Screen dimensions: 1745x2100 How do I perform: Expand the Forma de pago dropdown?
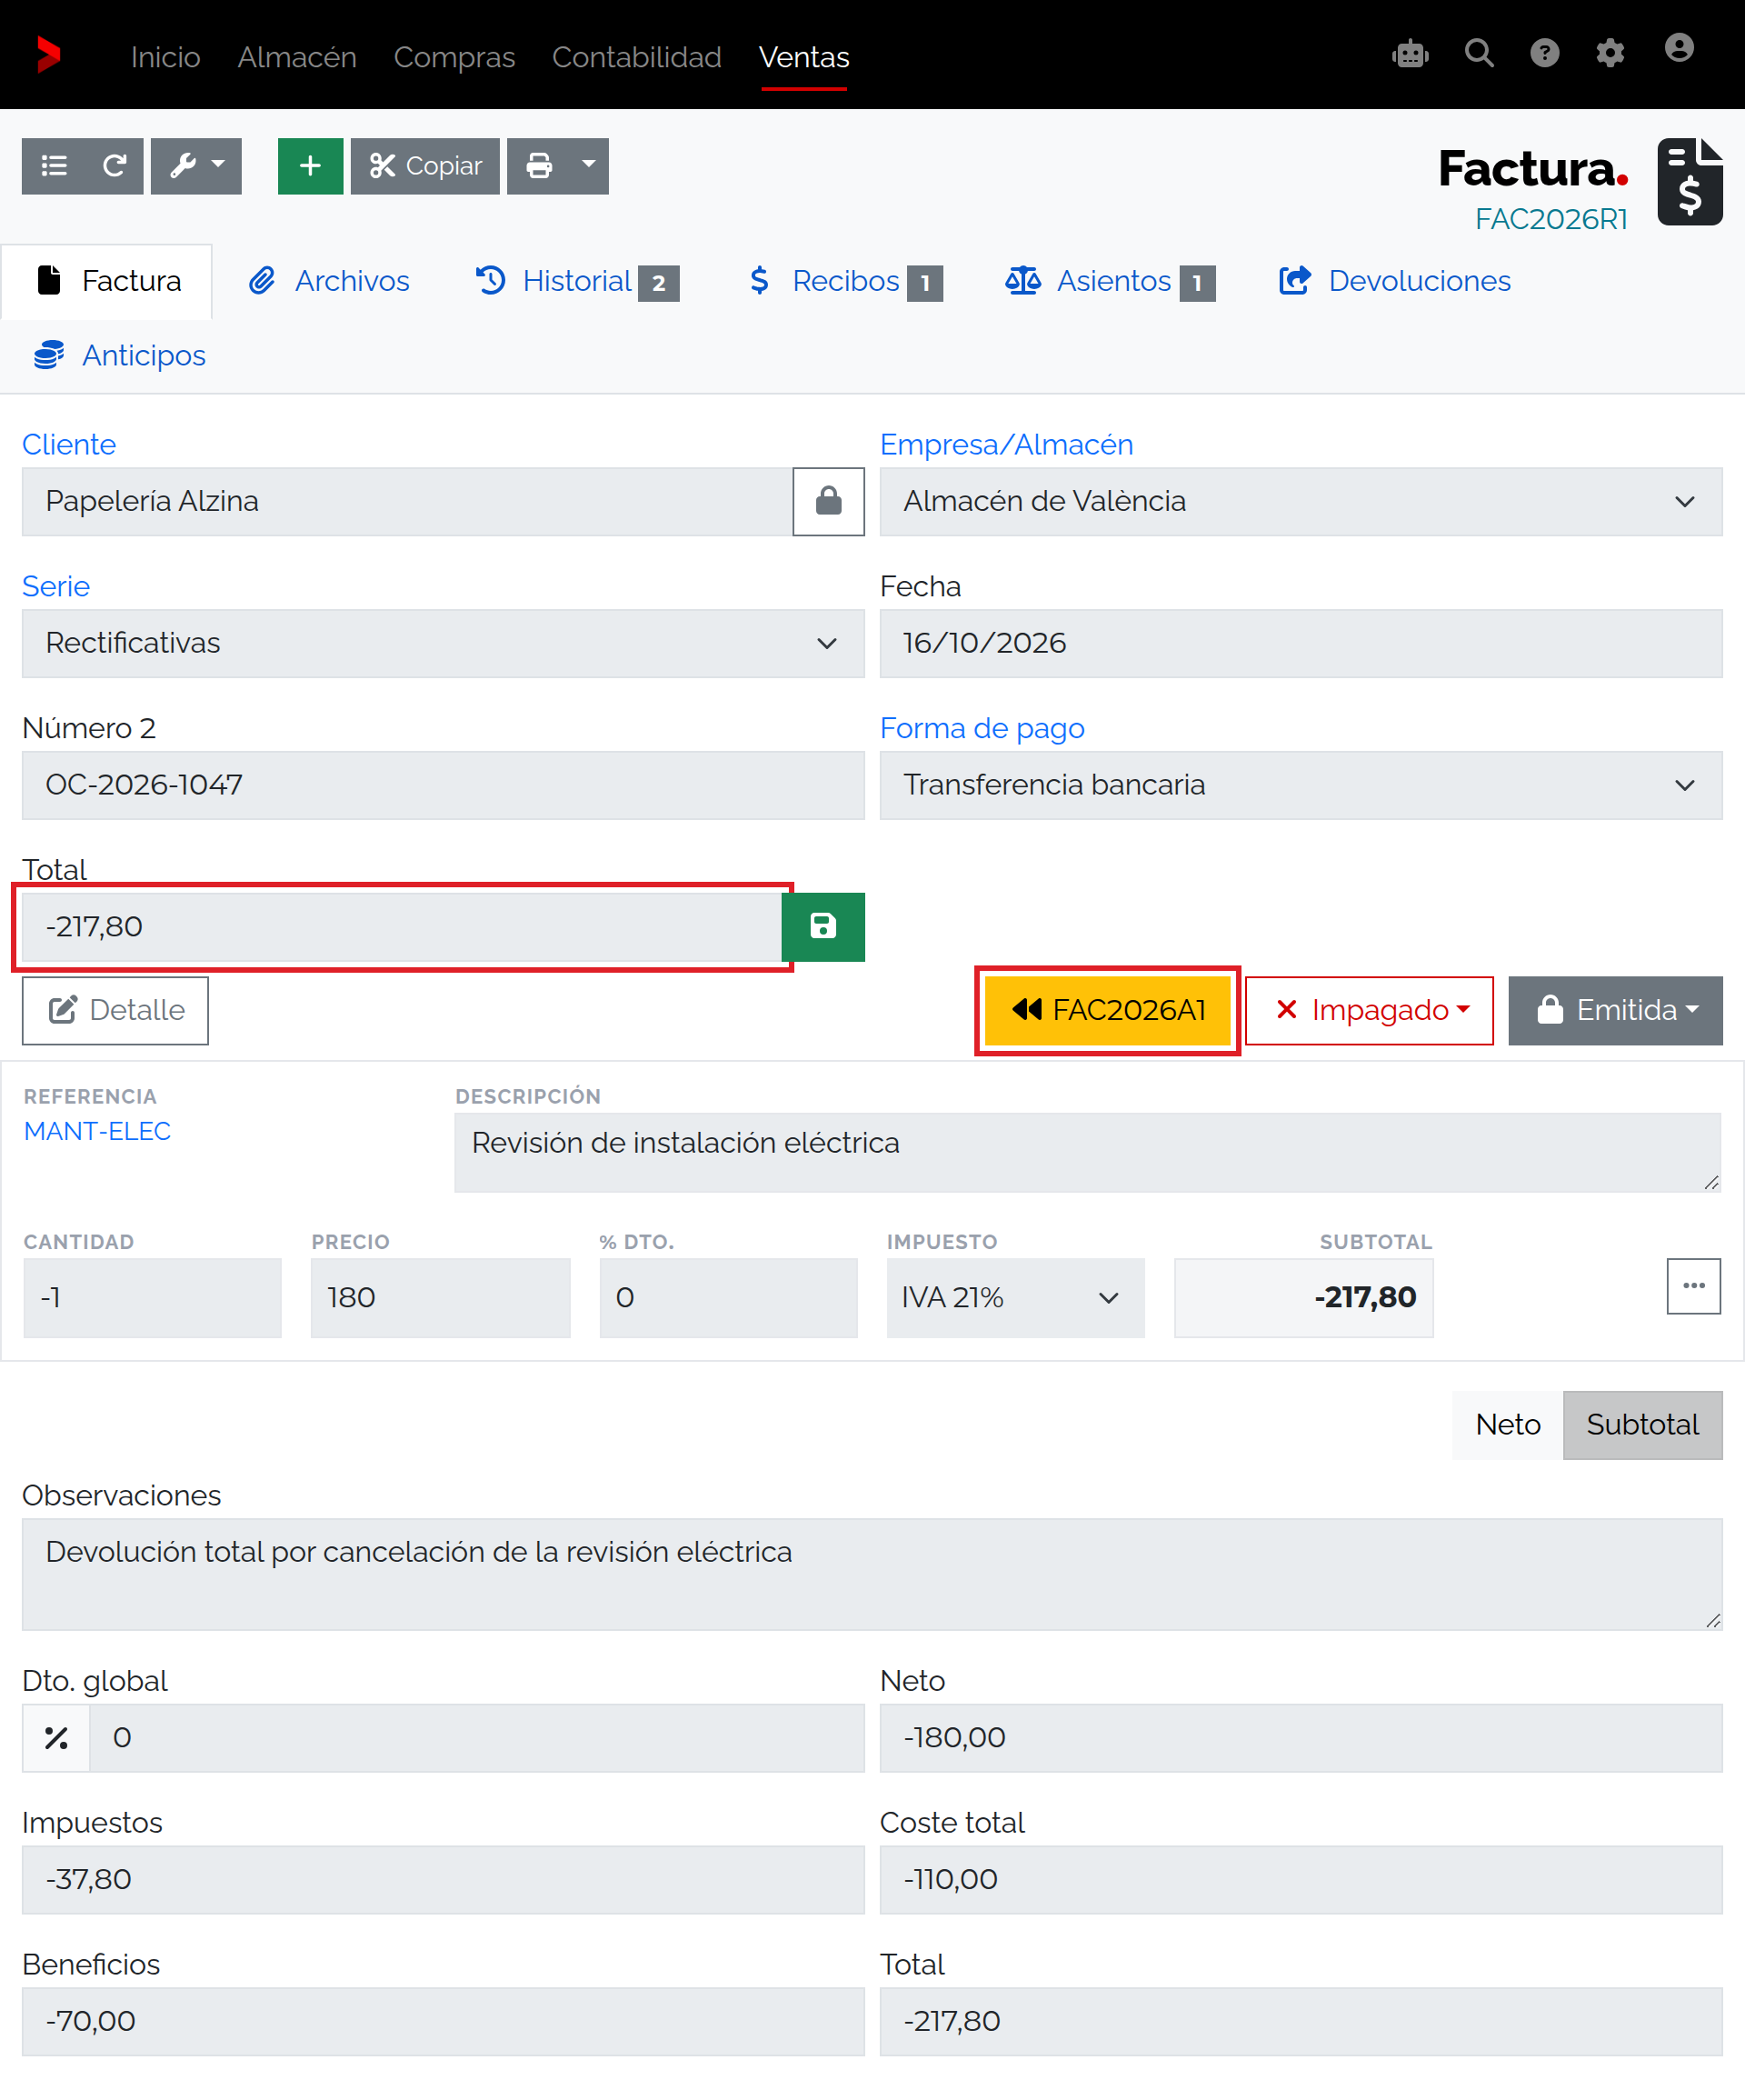(1300, 785)
